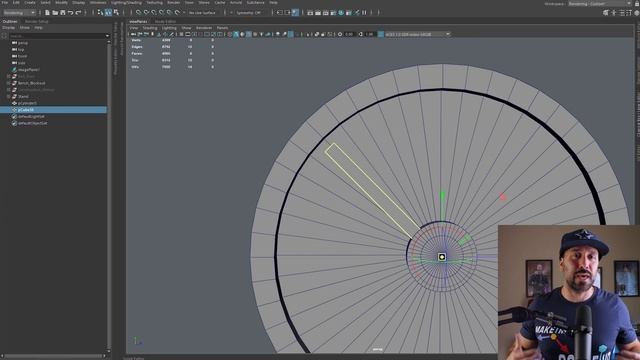This screenshot has height=360, width=640.
Task: Click select camera icon in panel toolbar
Action: click(x=133, y=34)
